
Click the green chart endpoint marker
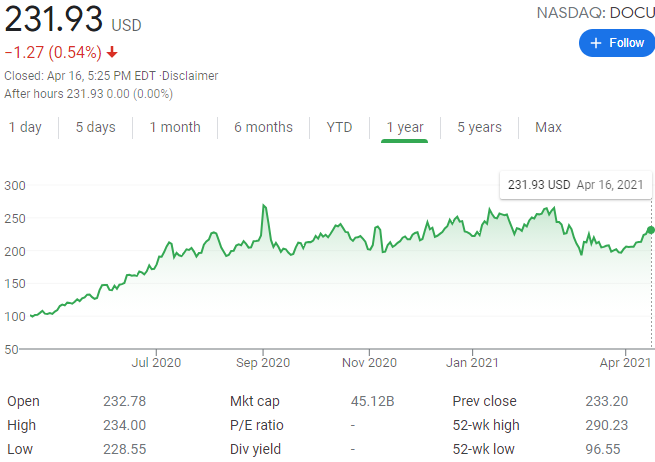click(651, 230)
